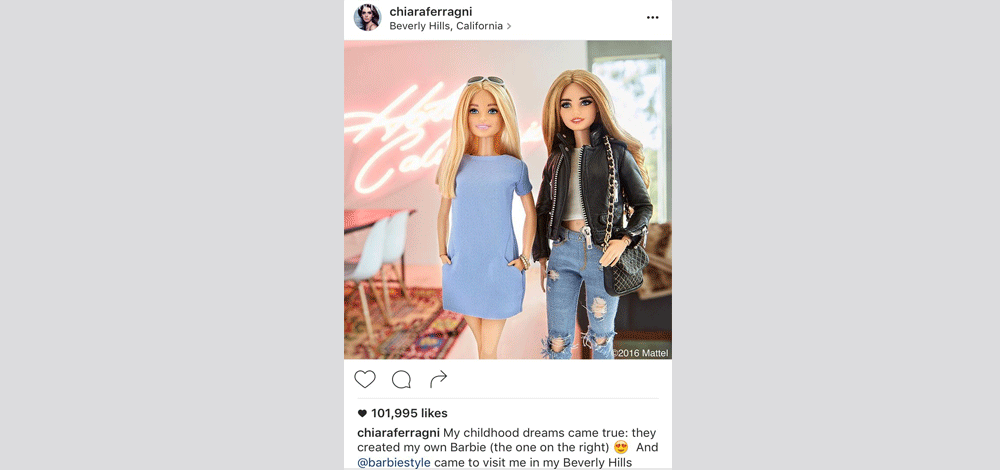View the 101,995 likes list

point(409,413)
